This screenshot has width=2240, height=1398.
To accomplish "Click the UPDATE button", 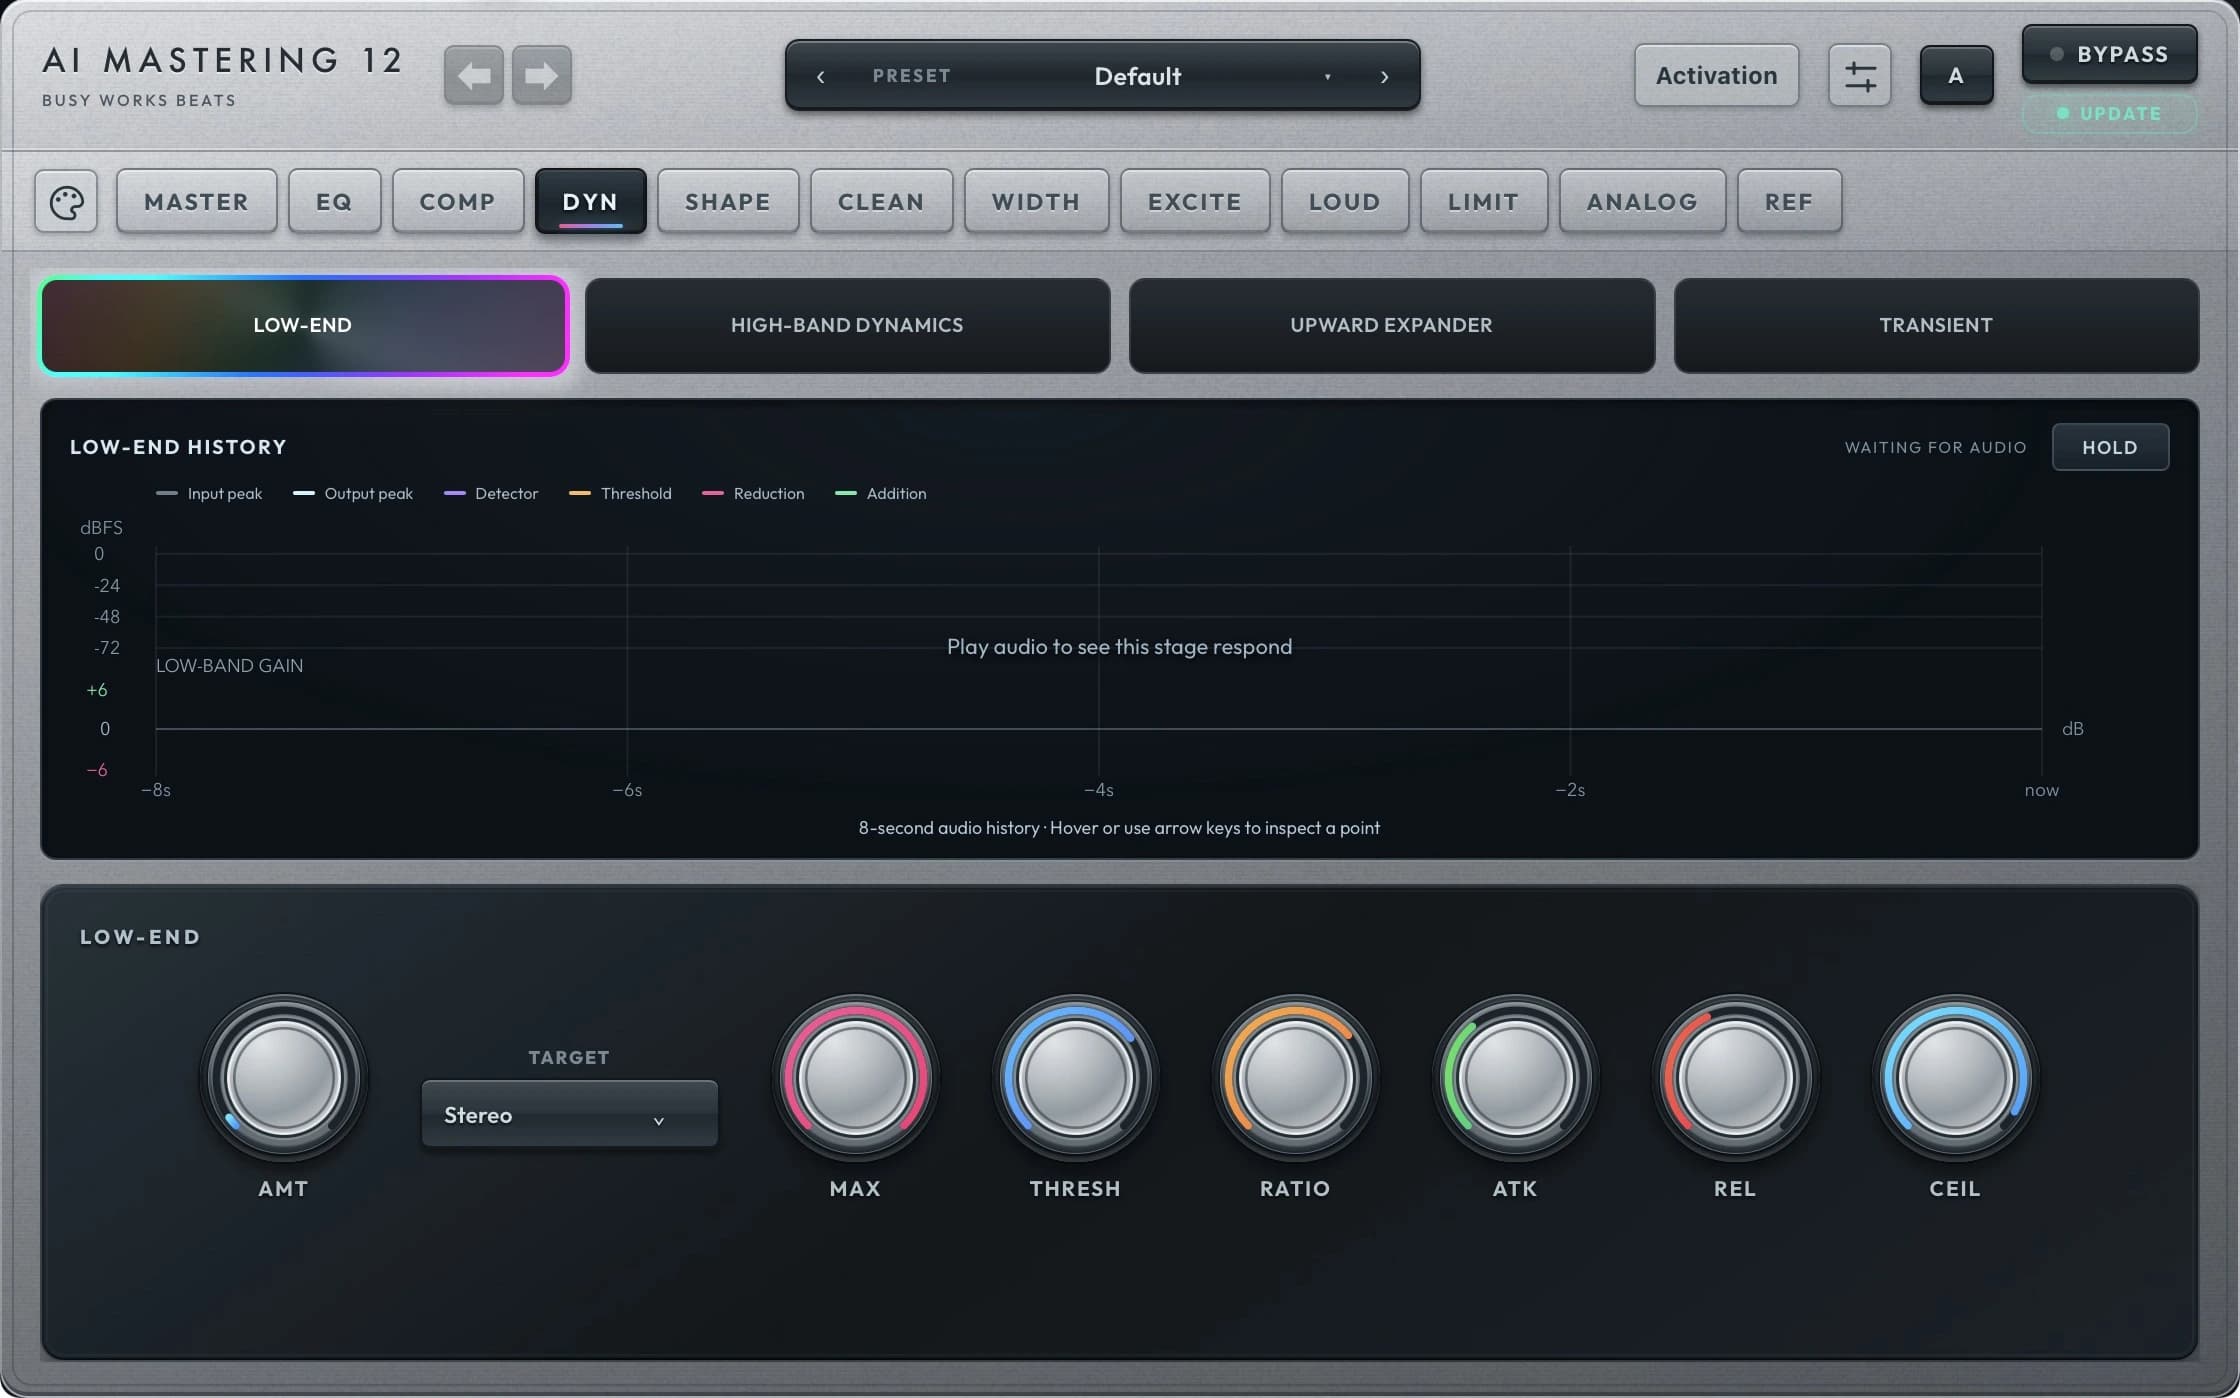I will (x=2109, y=113).
